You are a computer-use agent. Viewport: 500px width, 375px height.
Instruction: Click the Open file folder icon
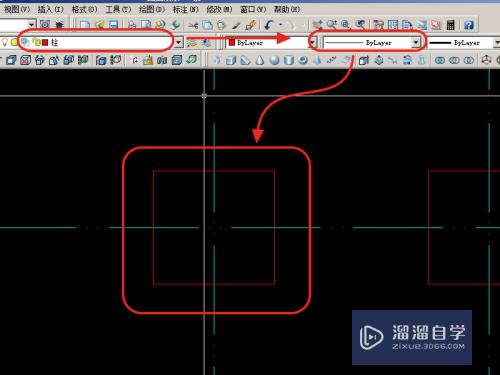100,25
